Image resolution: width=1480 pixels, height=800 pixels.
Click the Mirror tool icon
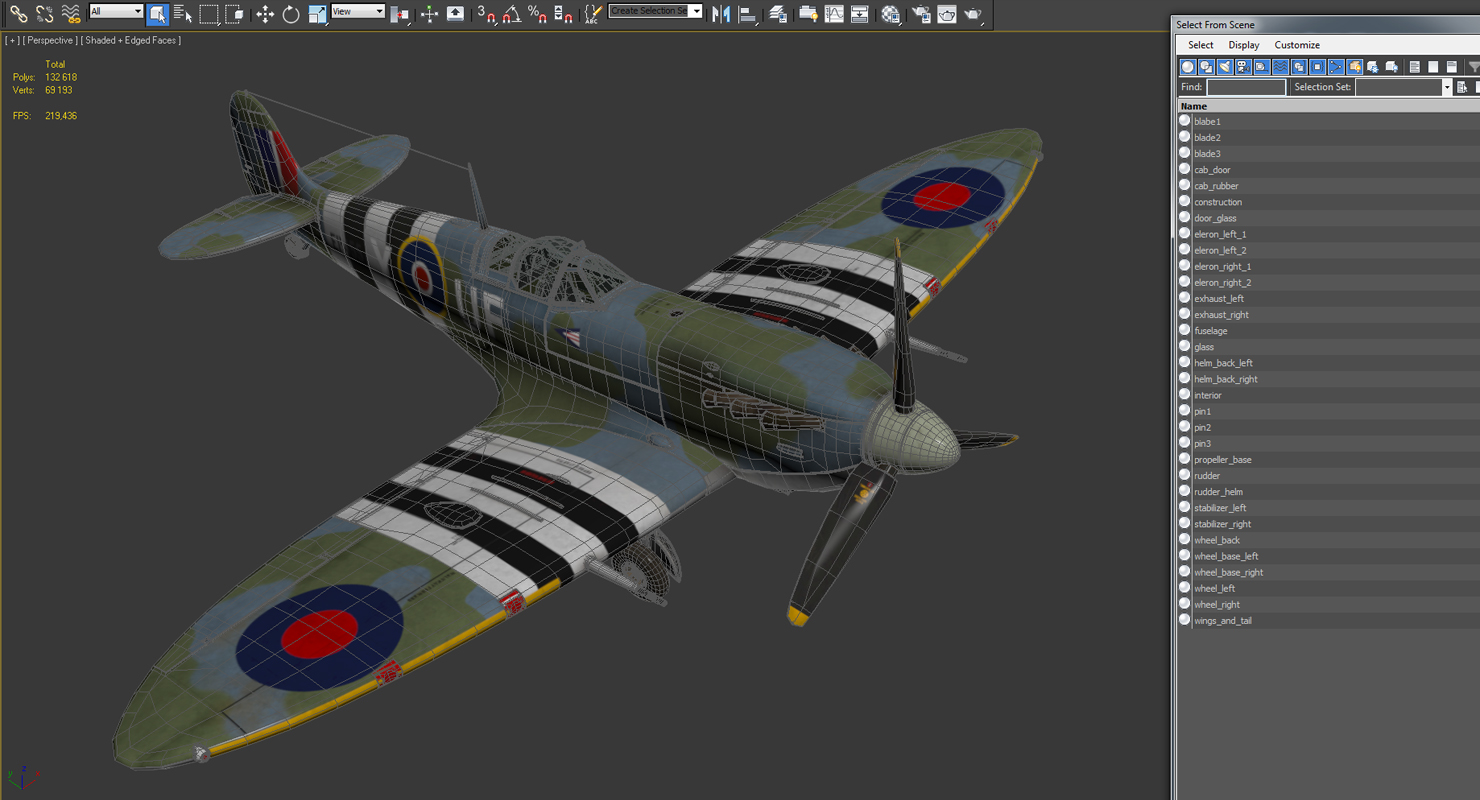pos(721,14)
